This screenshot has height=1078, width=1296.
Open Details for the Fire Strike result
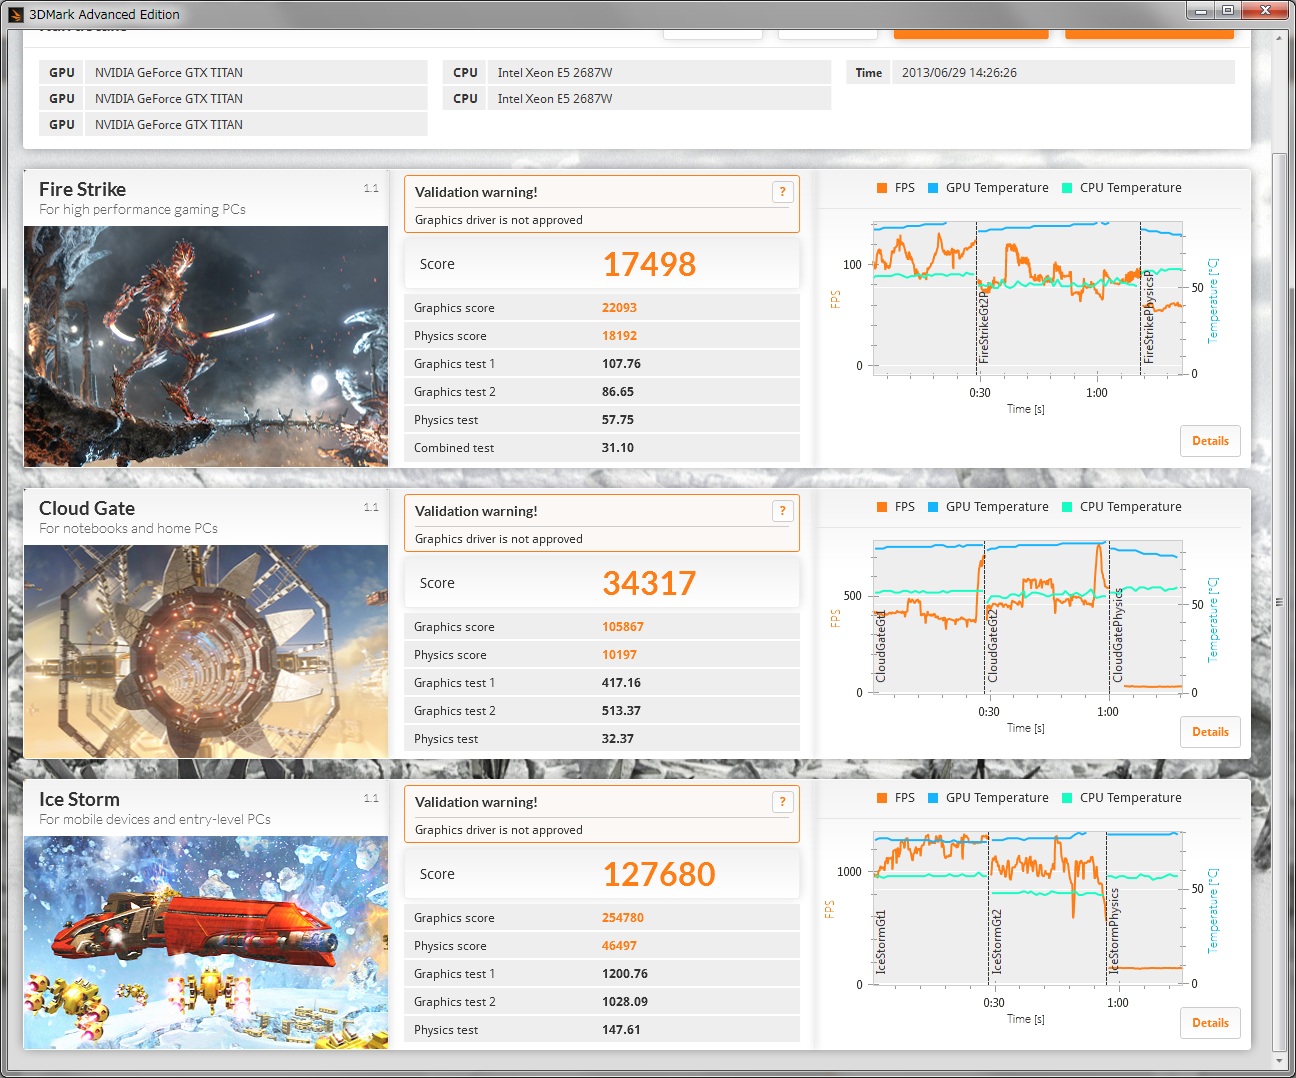1210,441
